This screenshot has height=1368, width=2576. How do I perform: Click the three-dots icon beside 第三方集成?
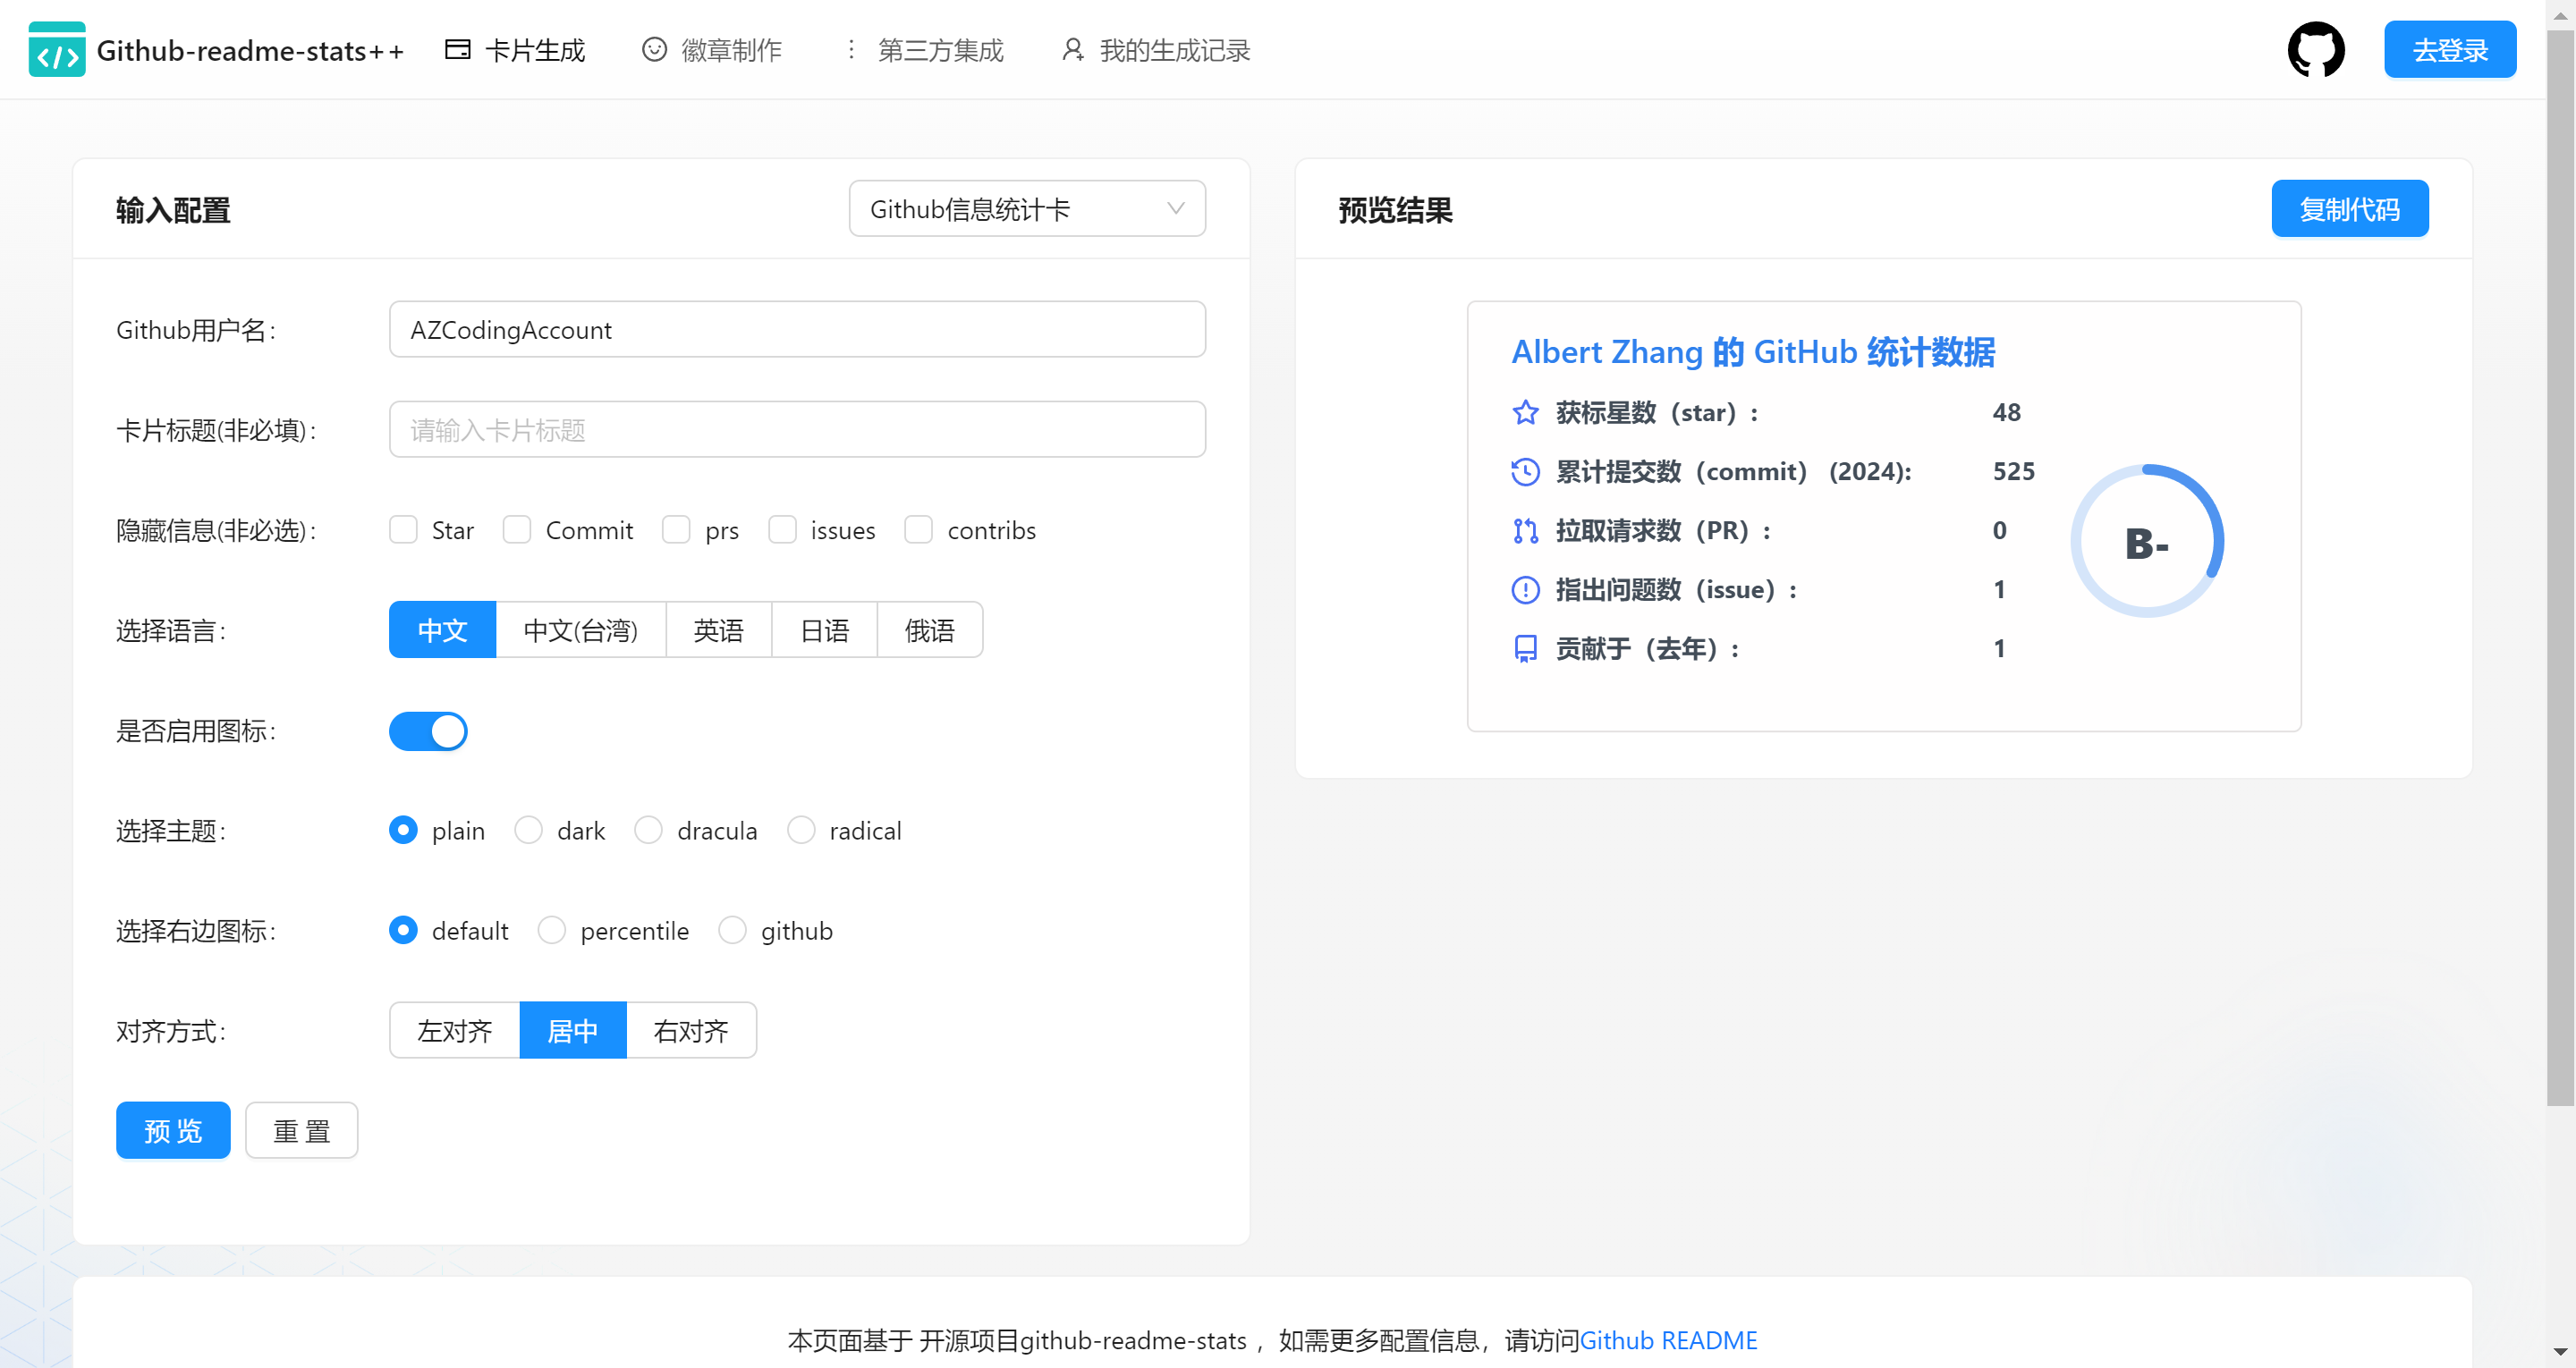point(851,50)
